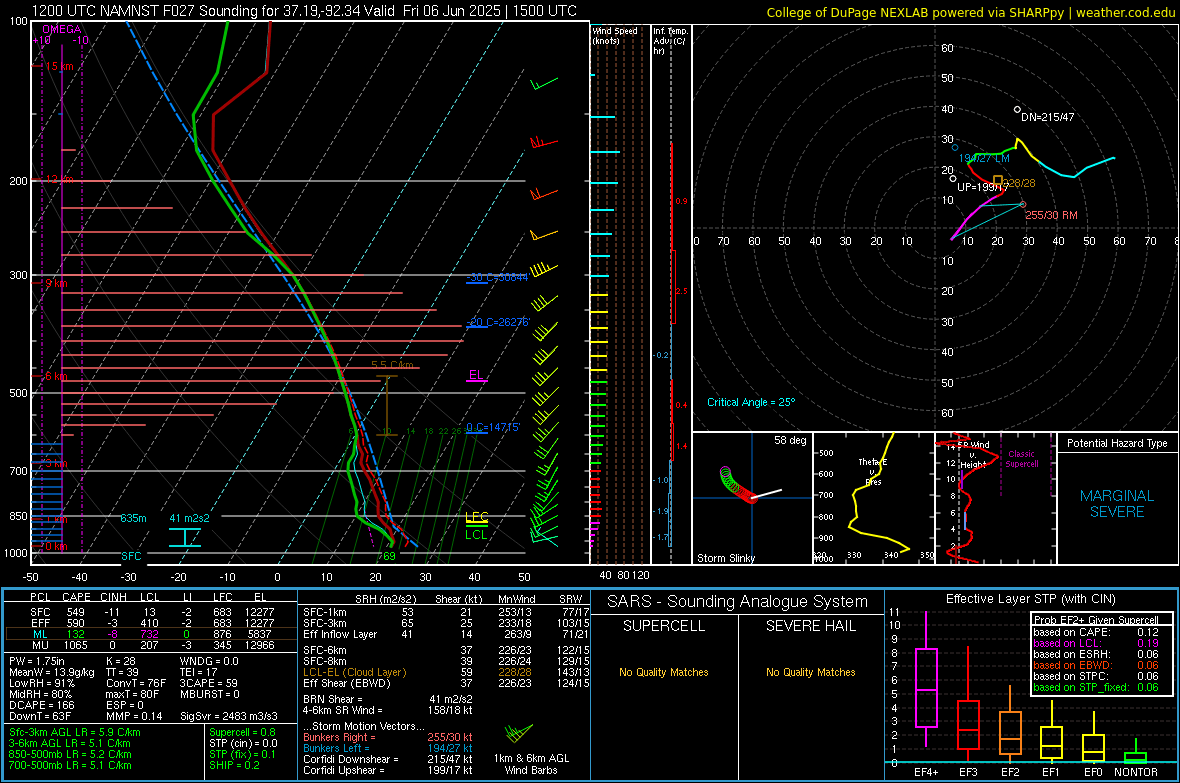The height and width of the screenshot is (783, 1180).
Task: Click the cyan '835m' label
Action: pyautogui.click(x=133, y=518)
